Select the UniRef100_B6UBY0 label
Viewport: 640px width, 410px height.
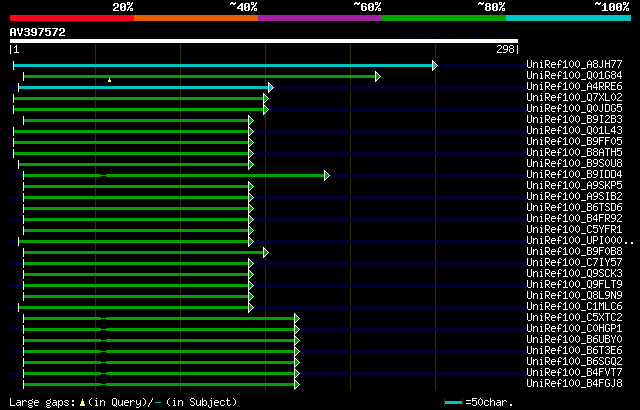coord(574,340)
